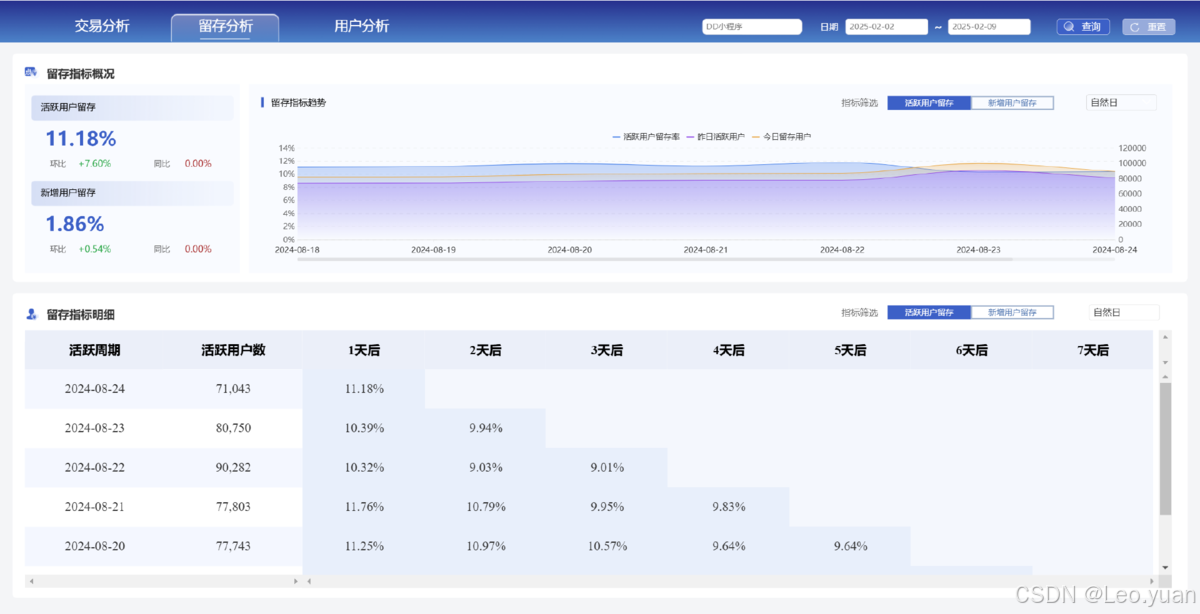Click the 留存指标明细 section icon

(31, 314)
